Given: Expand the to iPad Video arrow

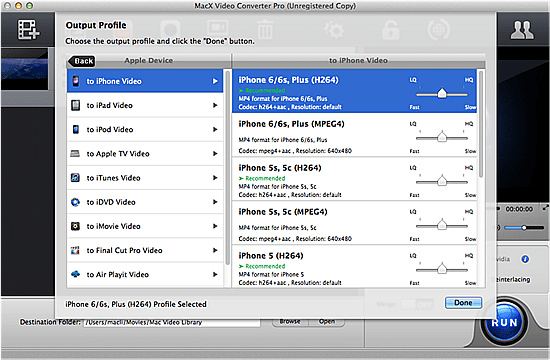Looking at the screenshot, I should click(x=215, y=105).
